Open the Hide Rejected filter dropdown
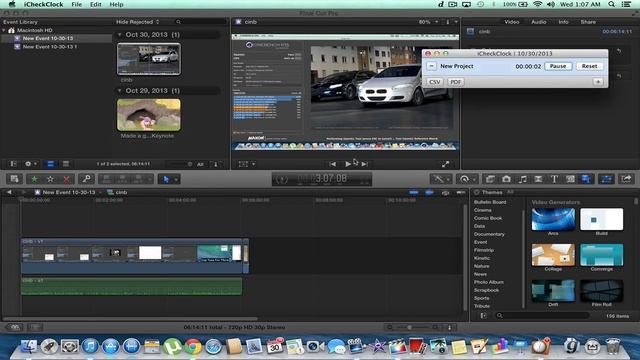Viewport: 640px width, 360px height. click(x=138, y=22)
